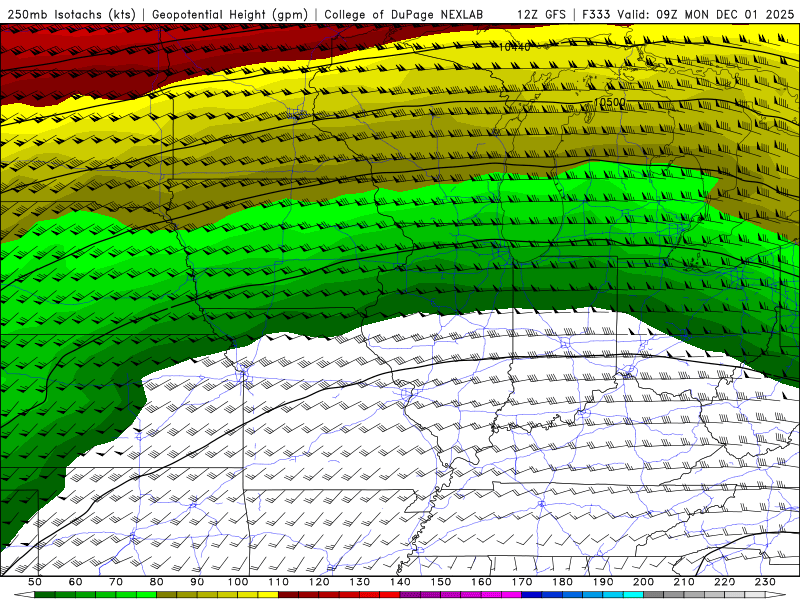Click the 130 tick label on colorbar
800x600 pixels.
pos(360,582)
